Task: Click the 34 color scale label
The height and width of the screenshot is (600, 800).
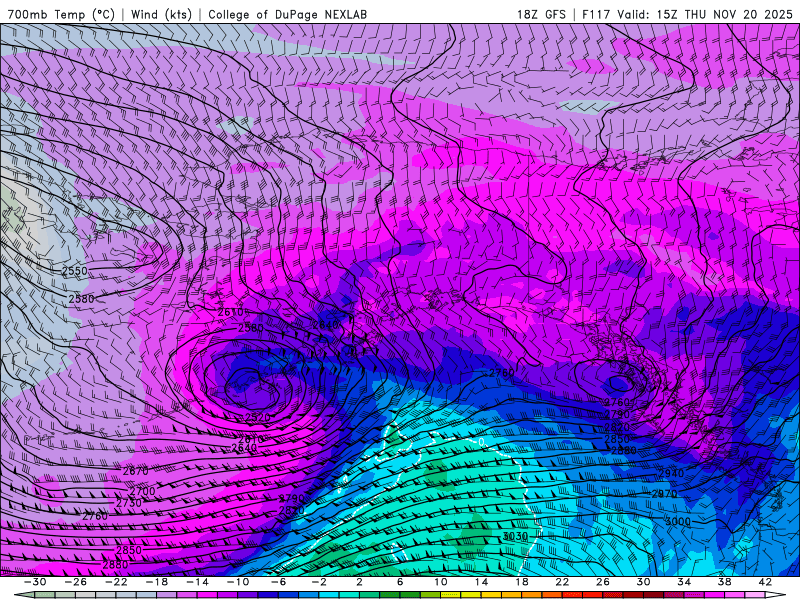Action: tap(684, 582)
